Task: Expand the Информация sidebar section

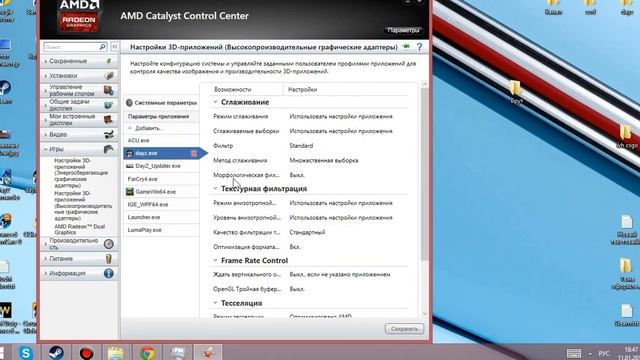Action: pos(46,273)
